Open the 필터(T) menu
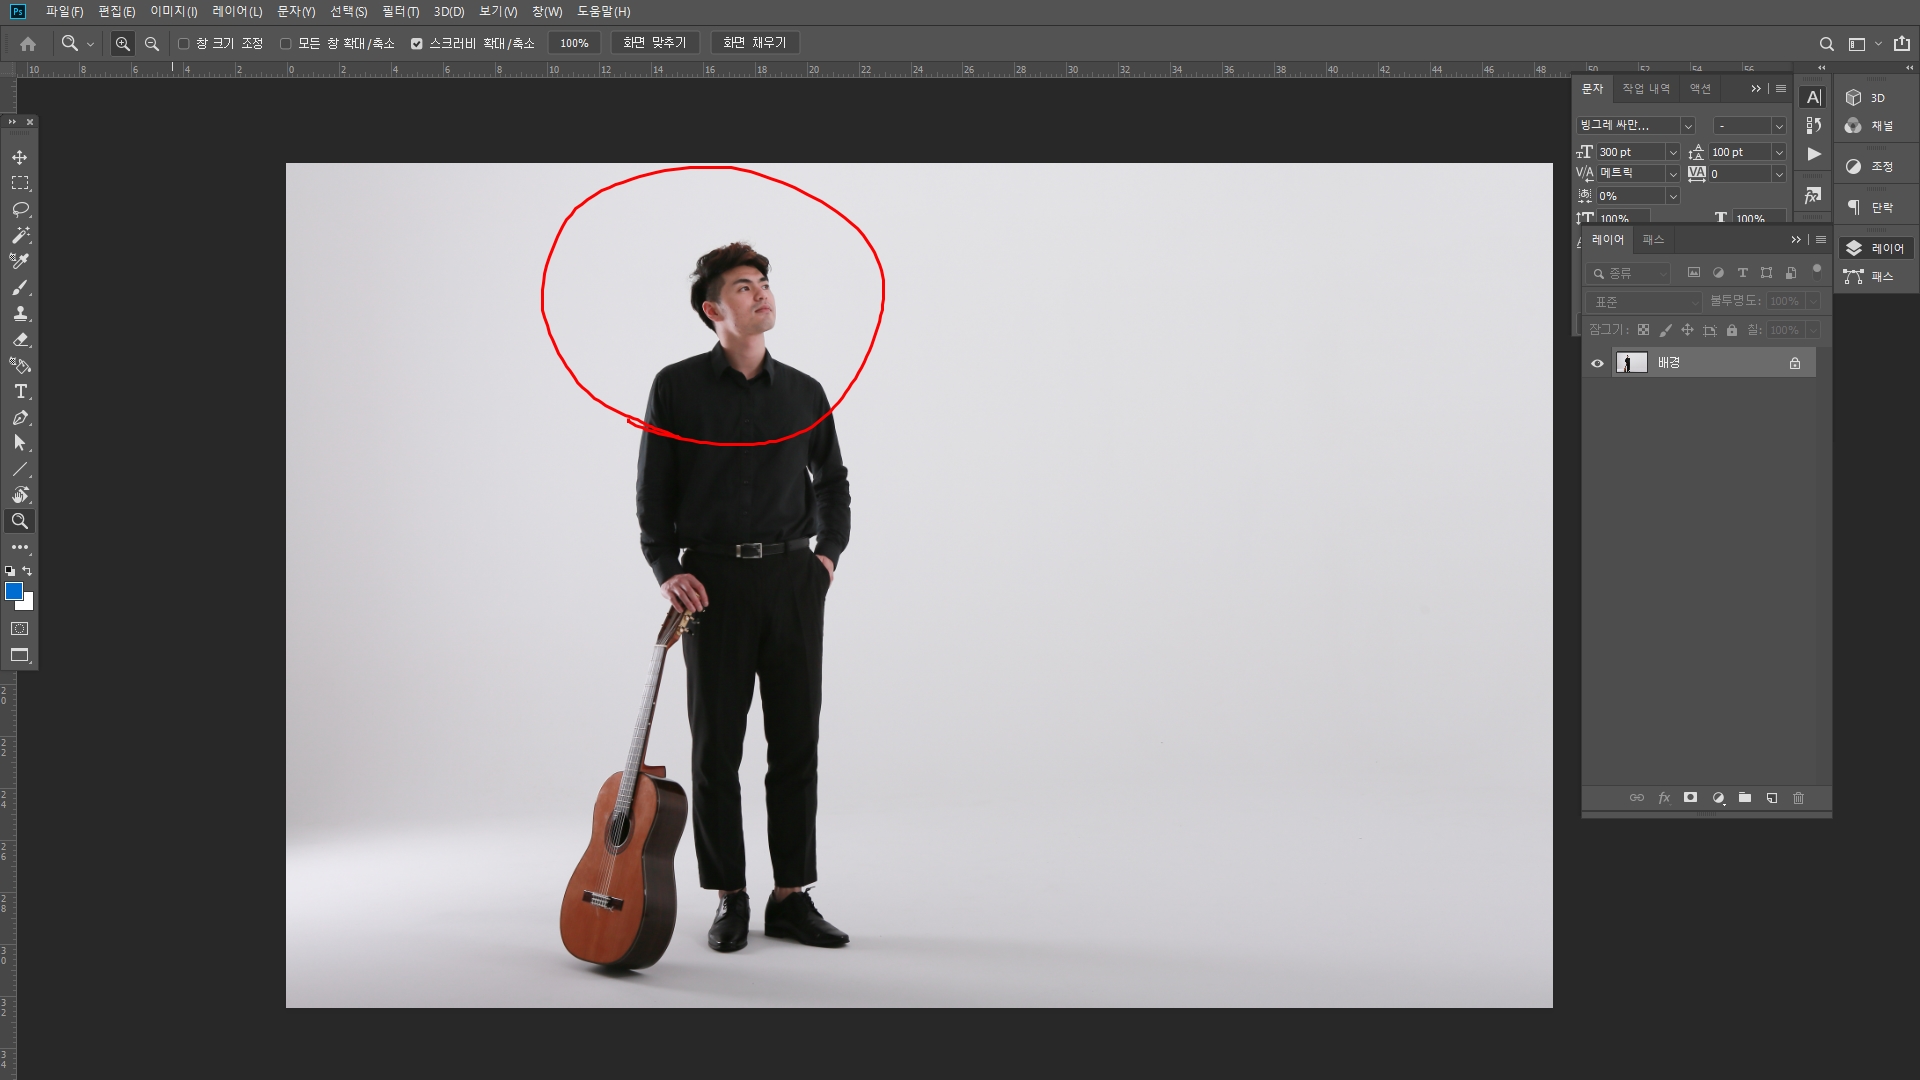1920x1080 pixels. (400, 12)
